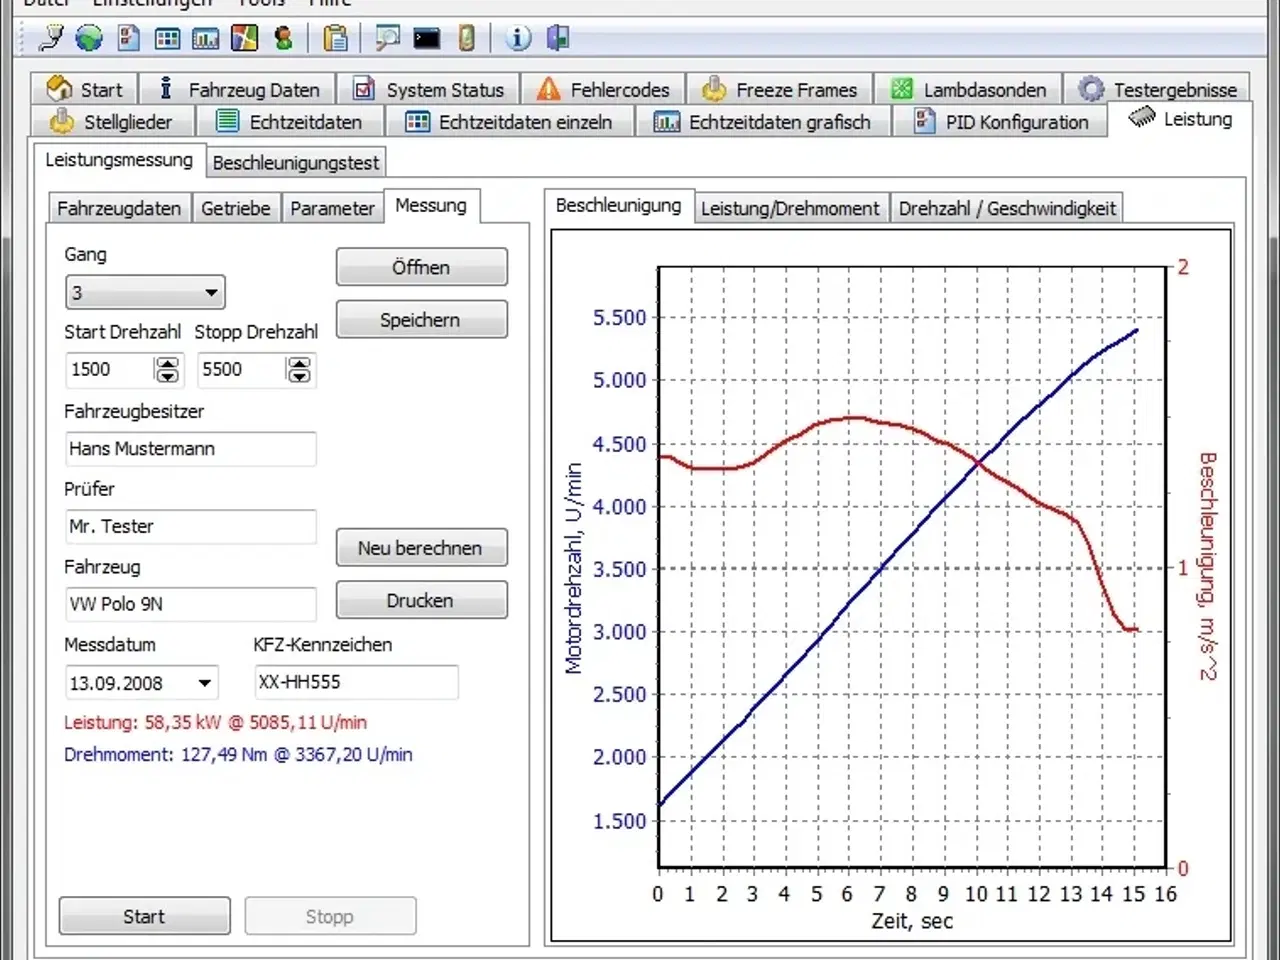Screen dimensions: 1280x960
Task: Click the Zeit, sec axis label
Action: tap(912, 921)
